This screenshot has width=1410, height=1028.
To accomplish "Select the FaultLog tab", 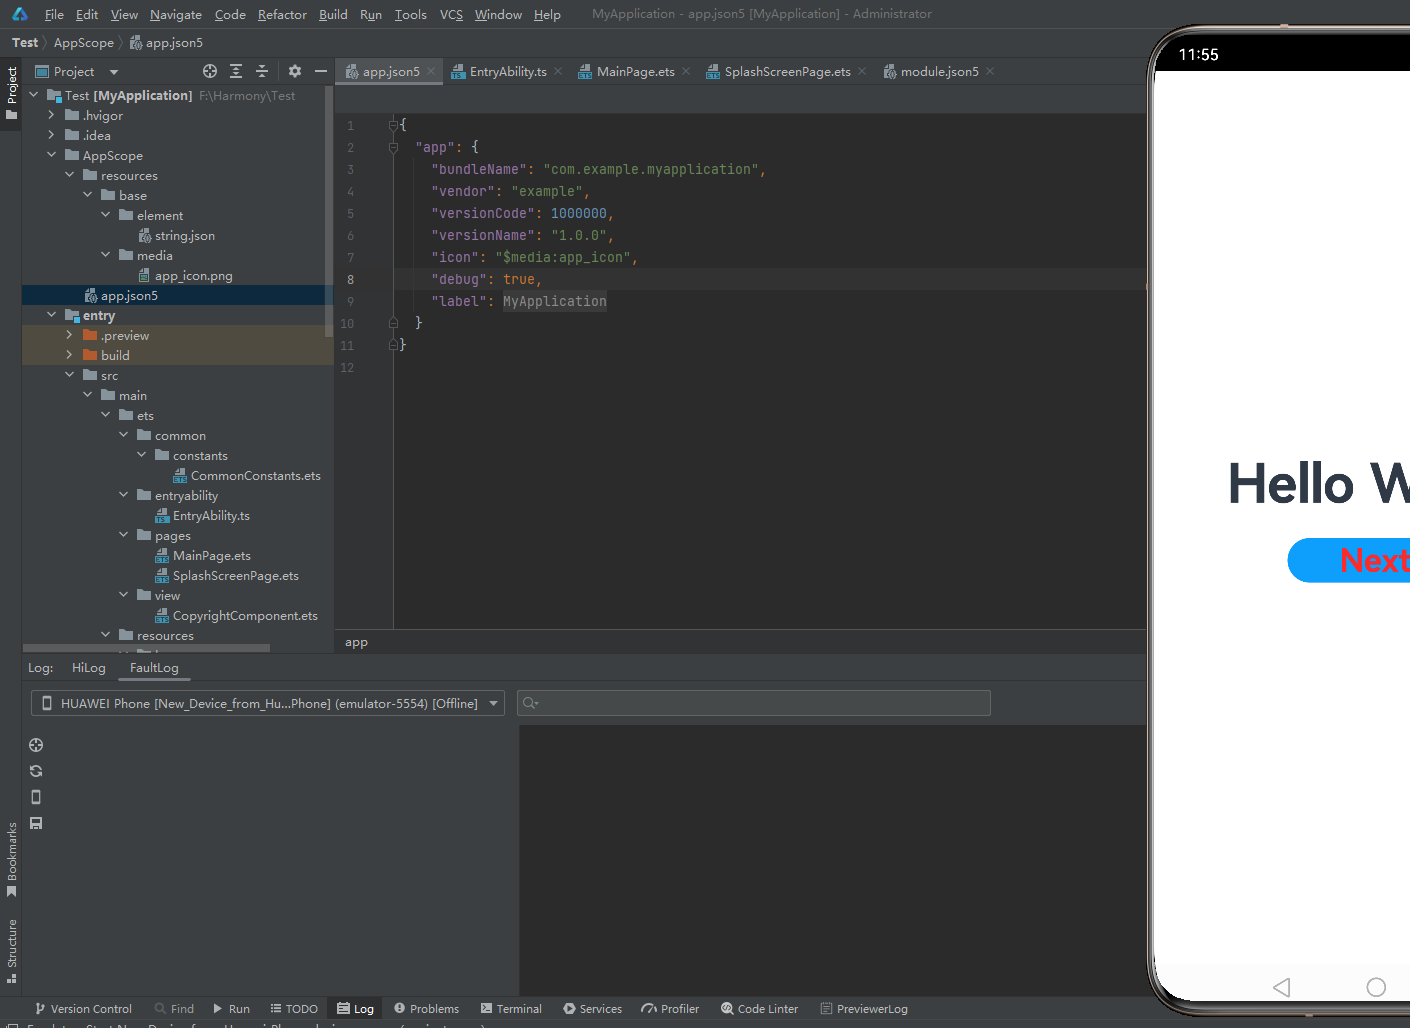I will point(154,668).
